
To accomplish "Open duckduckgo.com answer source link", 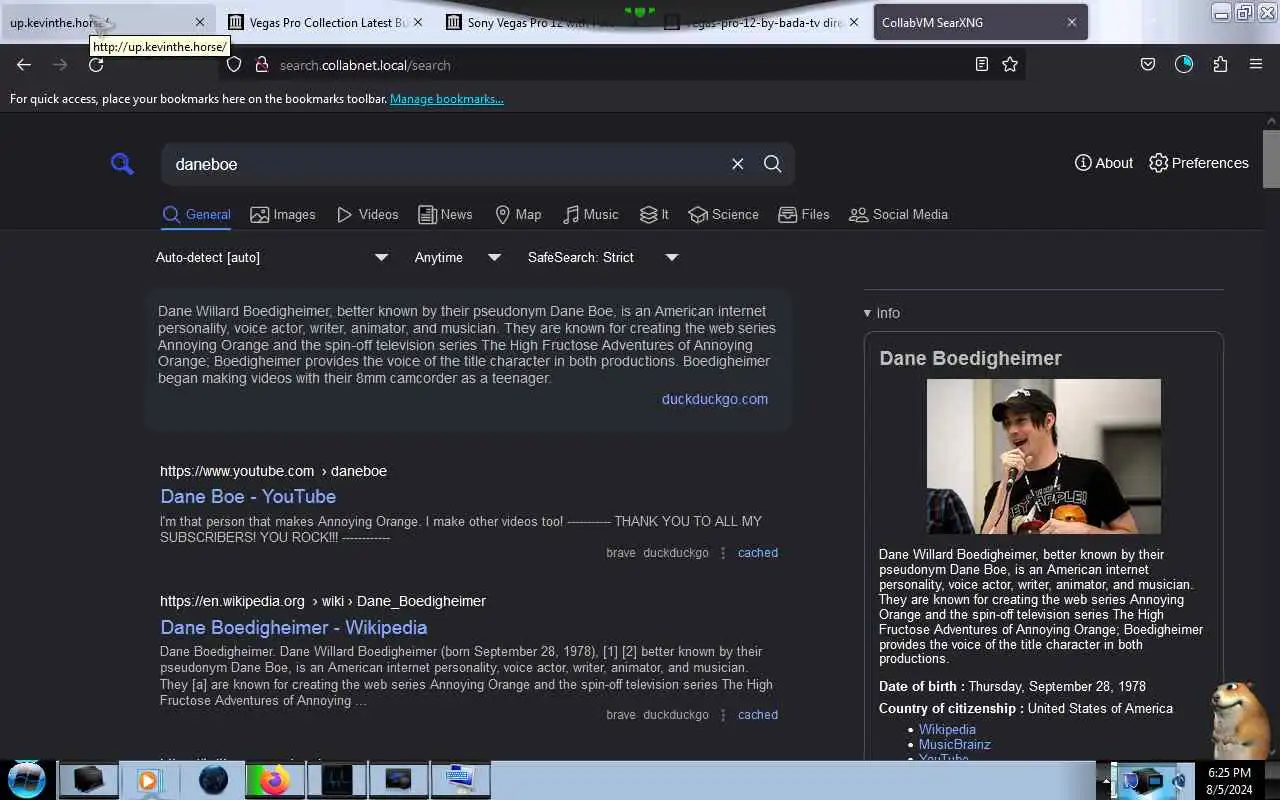I will [715, 399].
